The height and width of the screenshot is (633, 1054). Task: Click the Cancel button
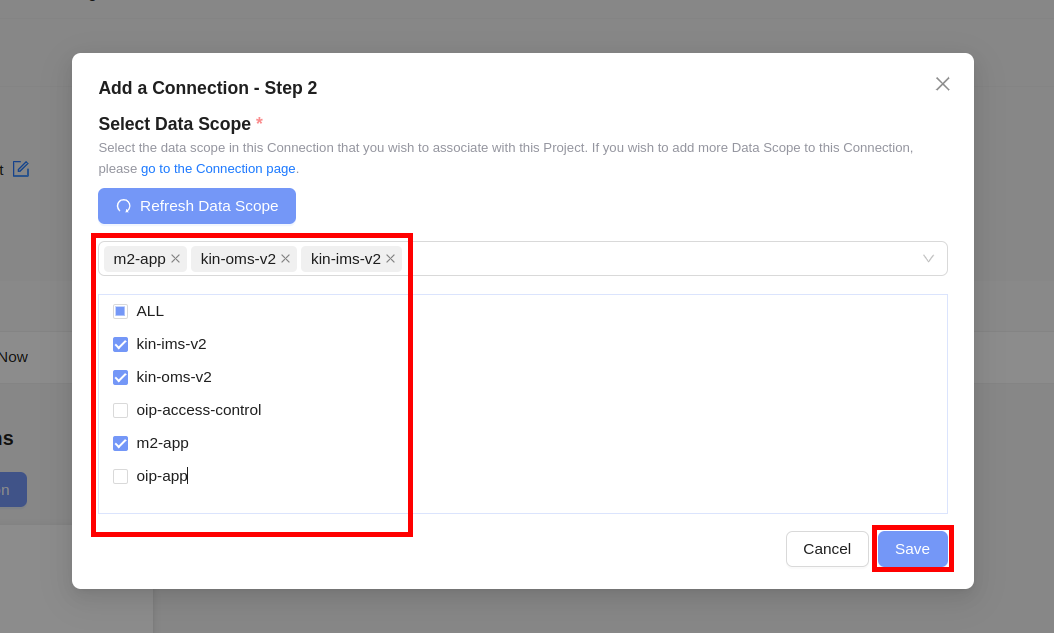[x=827, y=548]
